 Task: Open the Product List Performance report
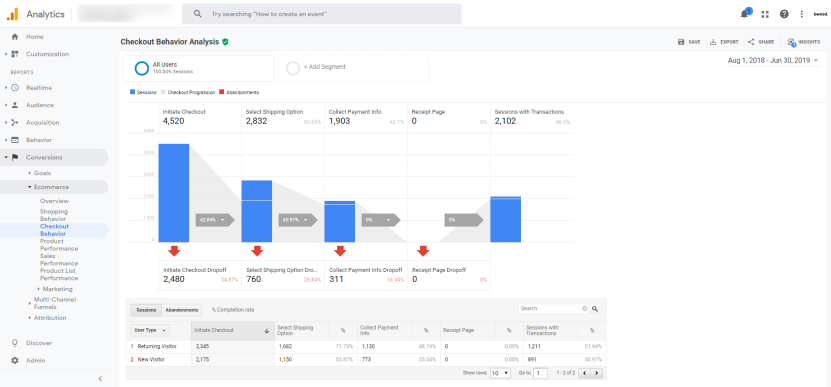[59, 275]
